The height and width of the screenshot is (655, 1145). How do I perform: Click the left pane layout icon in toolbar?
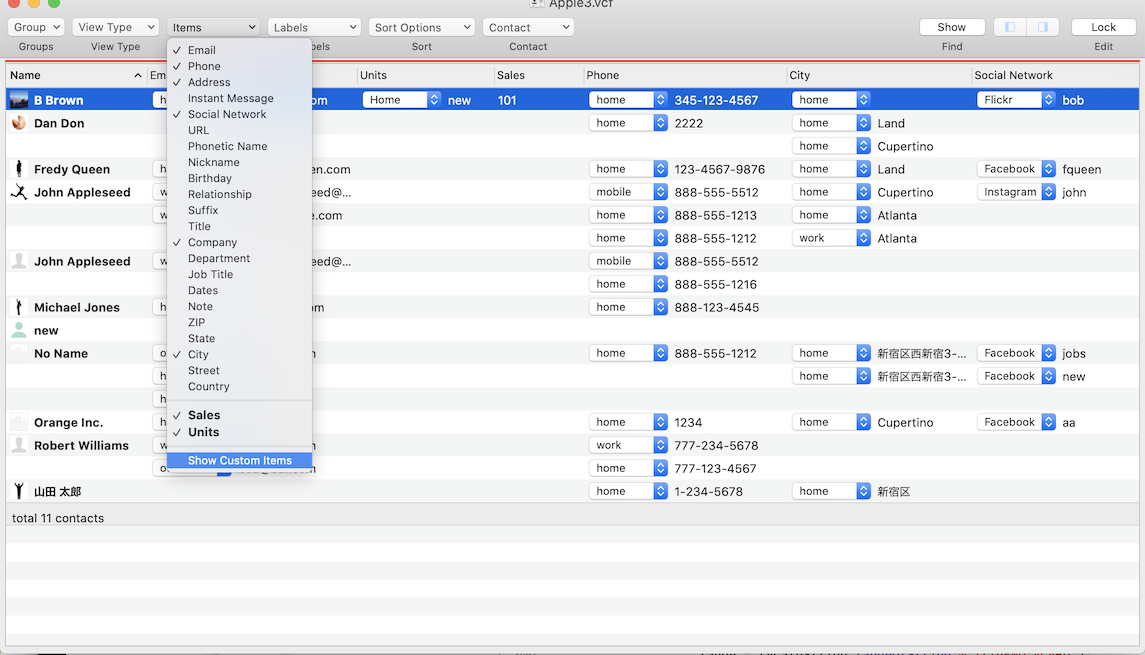pyautogui.click(x=1011, y=27)
